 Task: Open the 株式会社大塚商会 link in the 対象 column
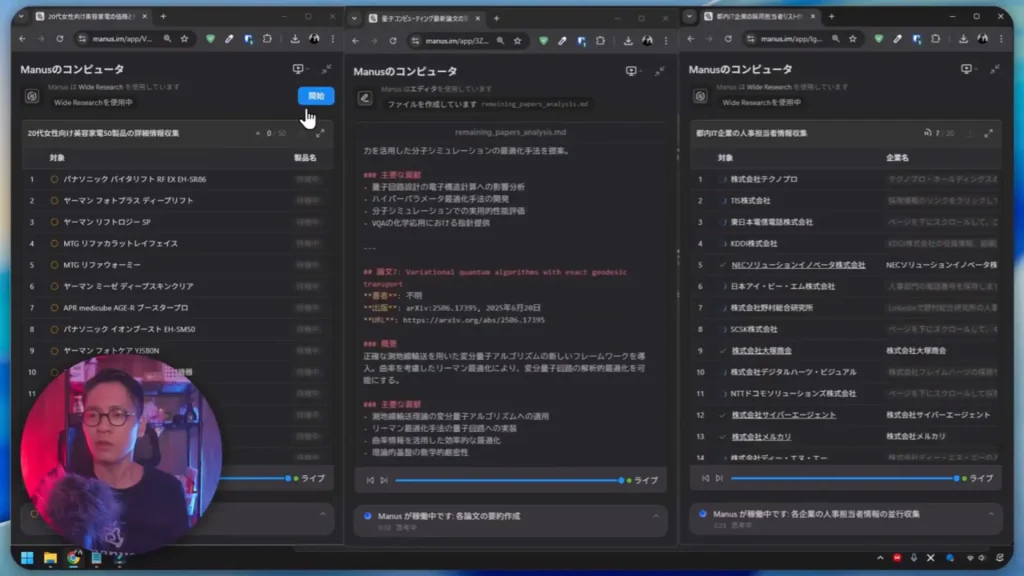pyautogui.click(x=761, y=351)
